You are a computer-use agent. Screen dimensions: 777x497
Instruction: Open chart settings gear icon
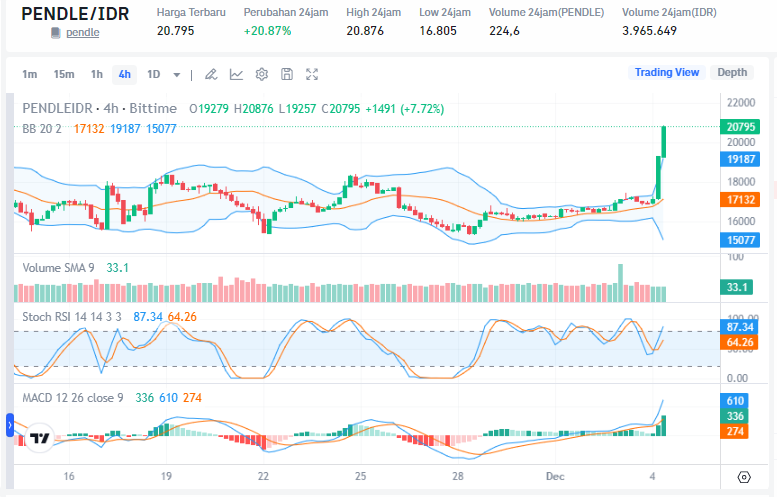262,74
